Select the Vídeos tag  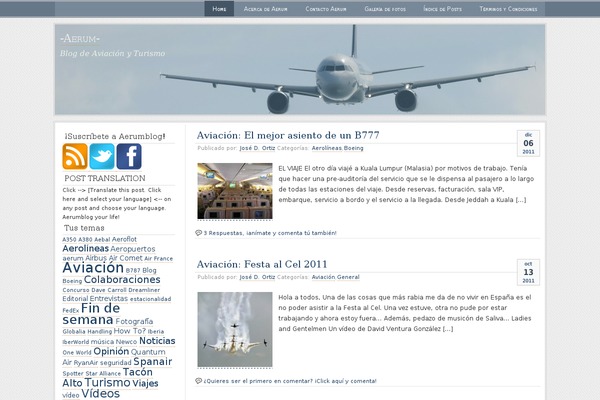point(101,393)
